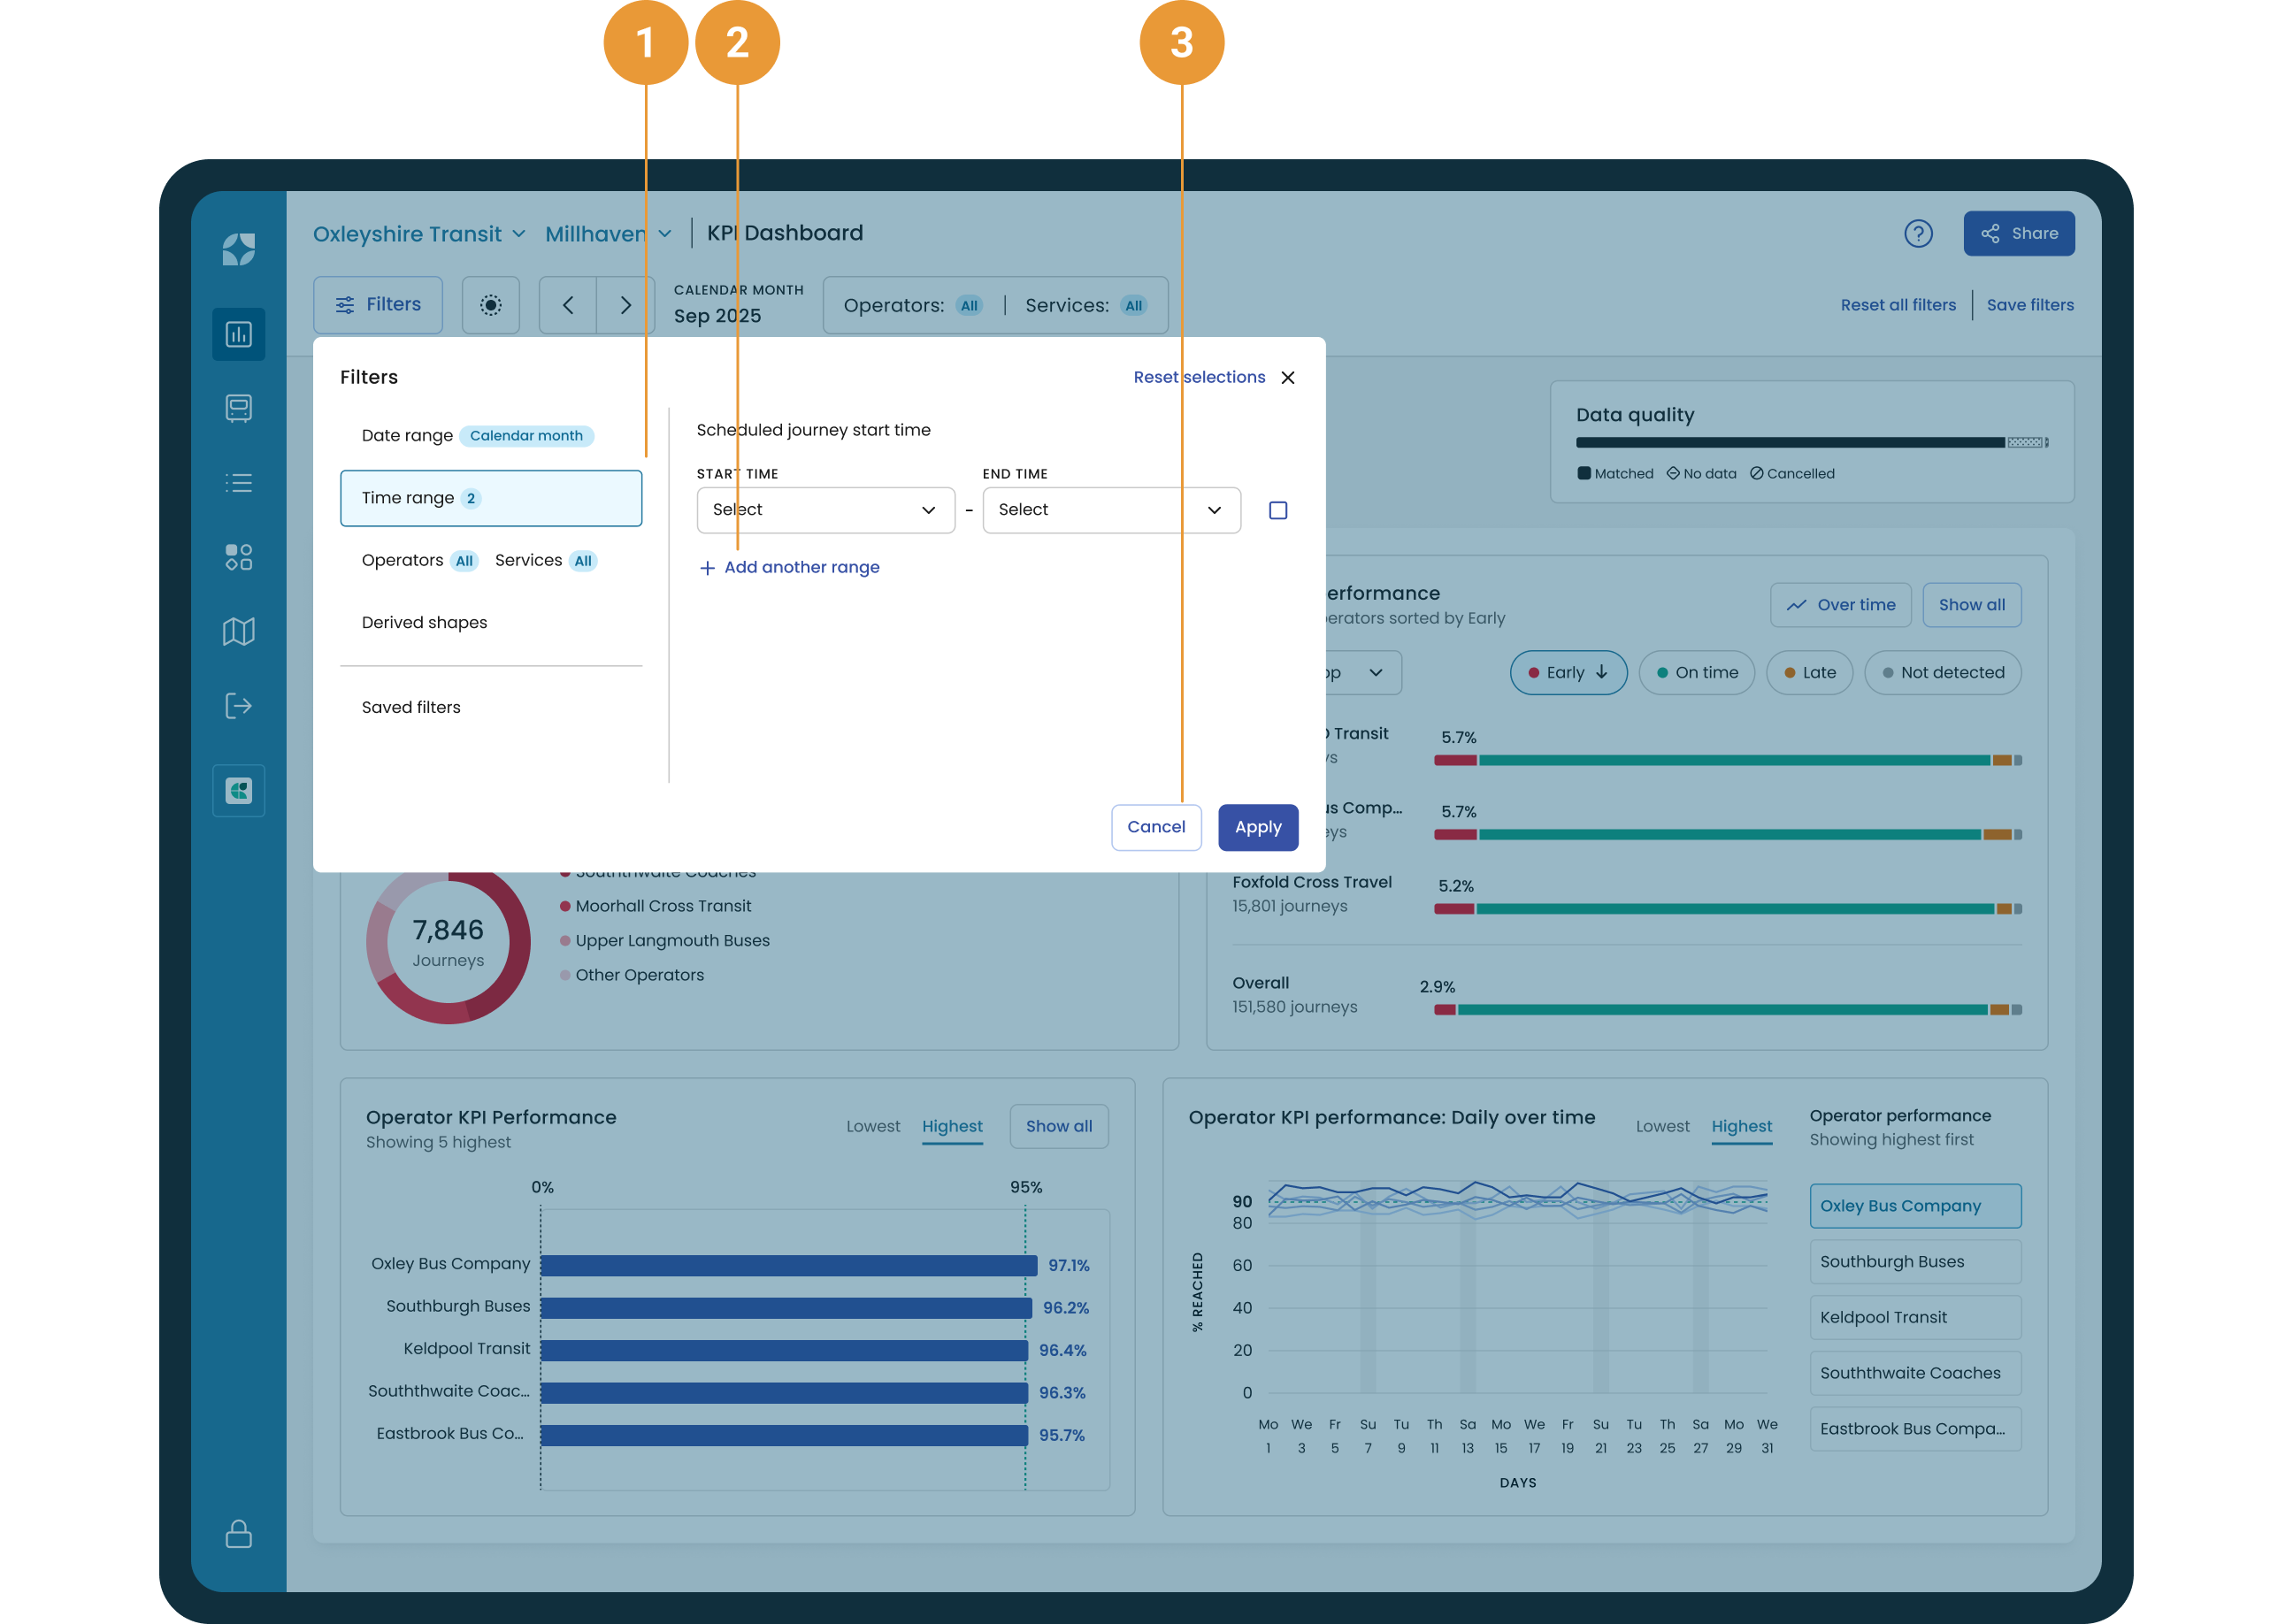
Task: Click the 7,846 Journeys donut chart
Action: pos(448,943)
